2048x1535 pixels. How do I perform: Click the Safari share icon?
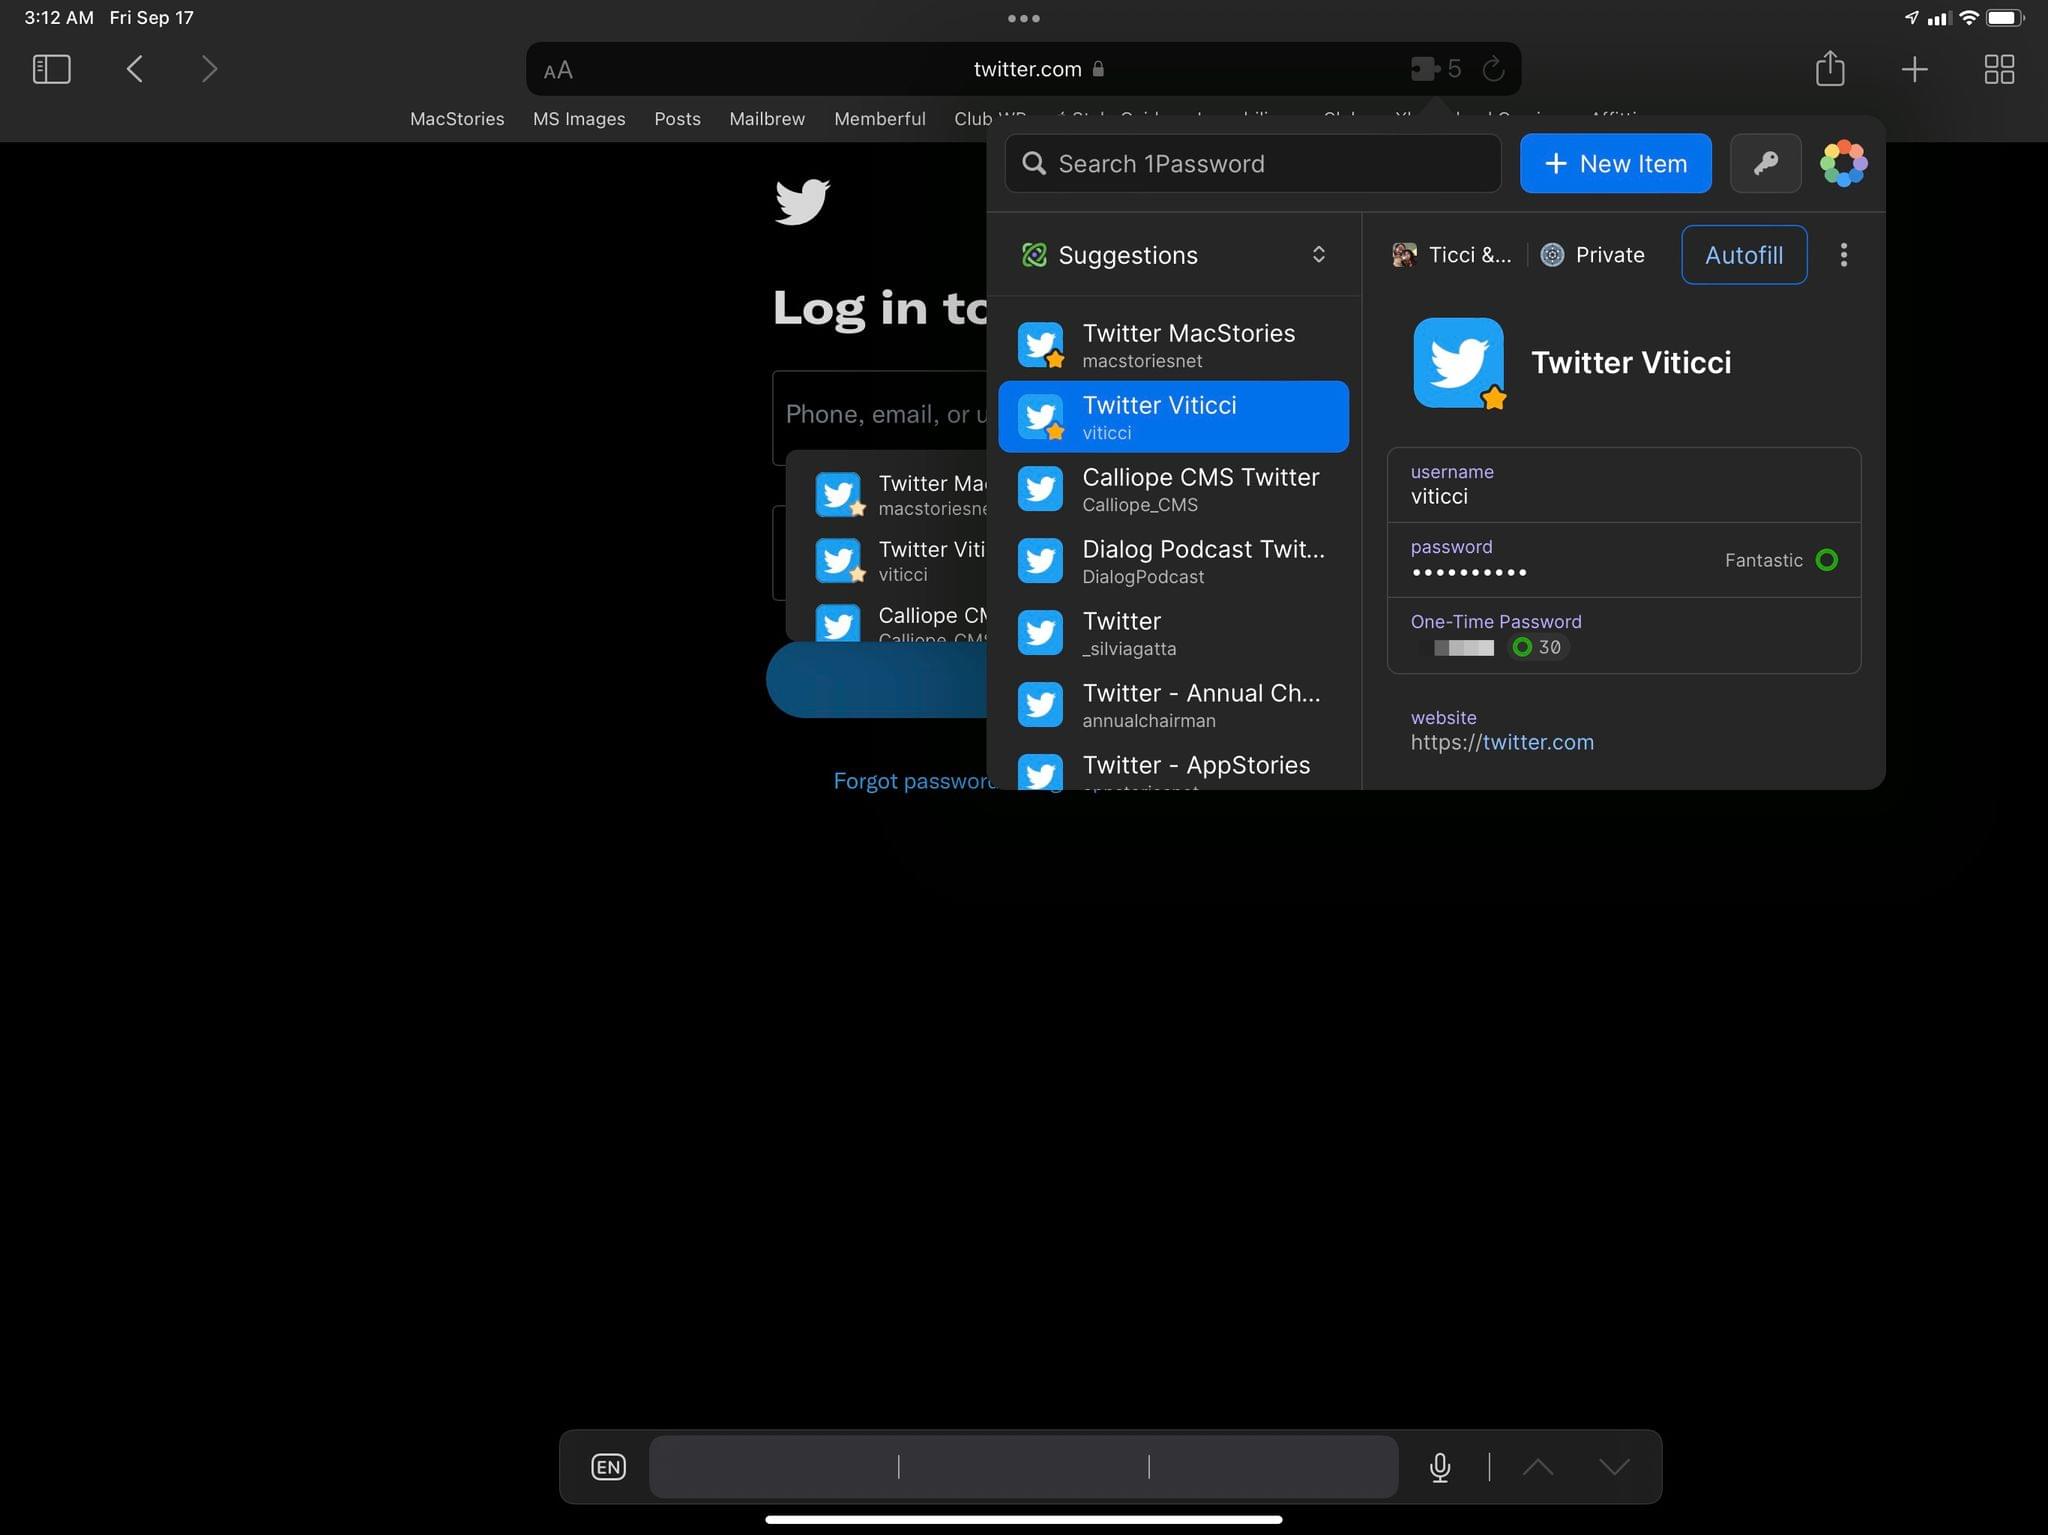coord(1830,68)
